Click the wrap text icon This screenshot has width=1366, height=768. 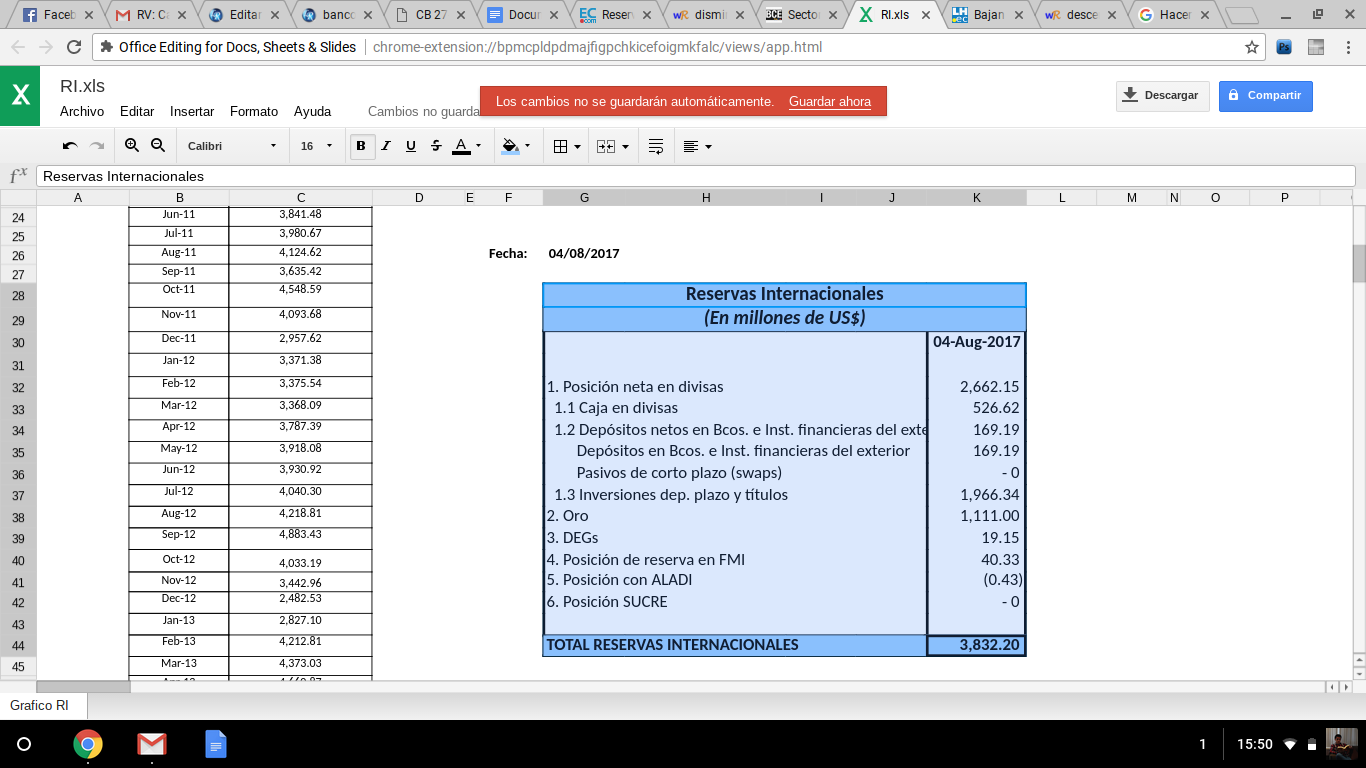point(656,146)
